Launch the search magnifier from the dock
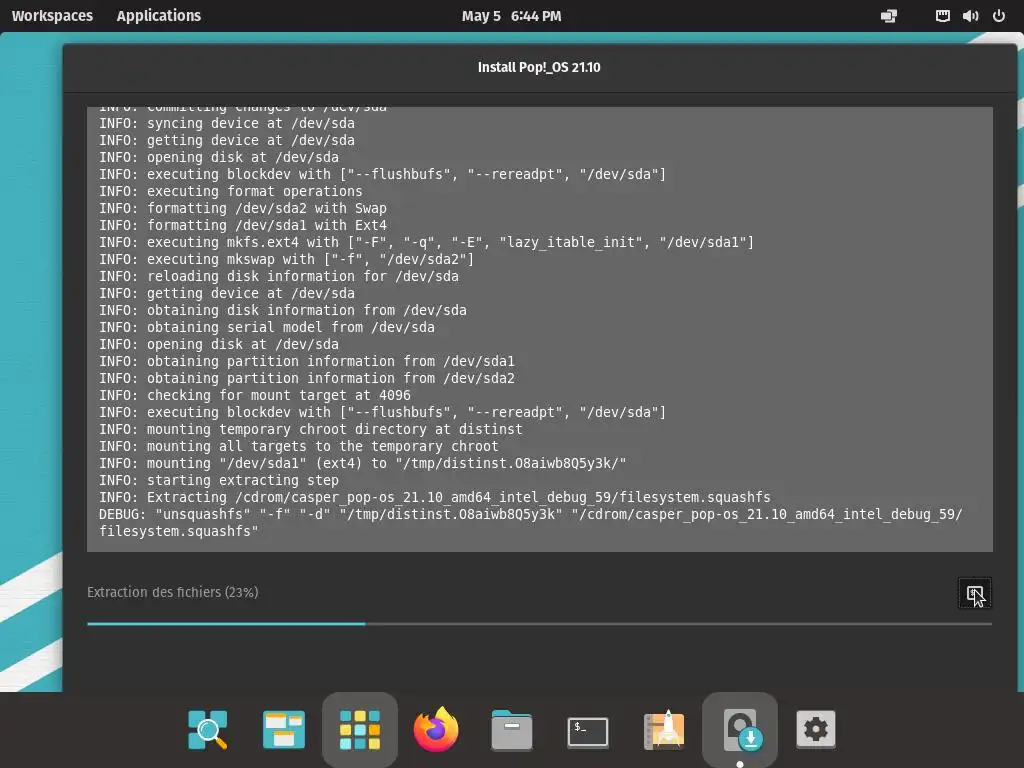The width and height of the screenshot is (1024, 768). 208,729
